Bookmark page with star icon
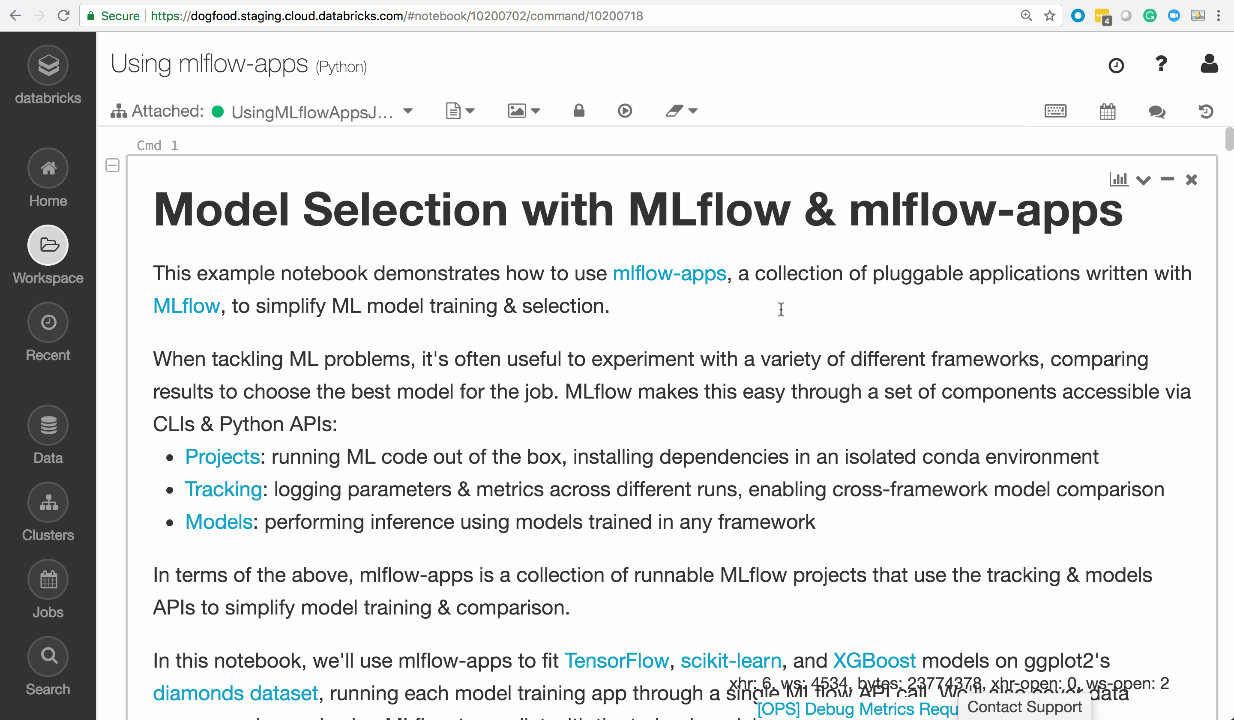 pyautogui.click(x=1050, y=16)
